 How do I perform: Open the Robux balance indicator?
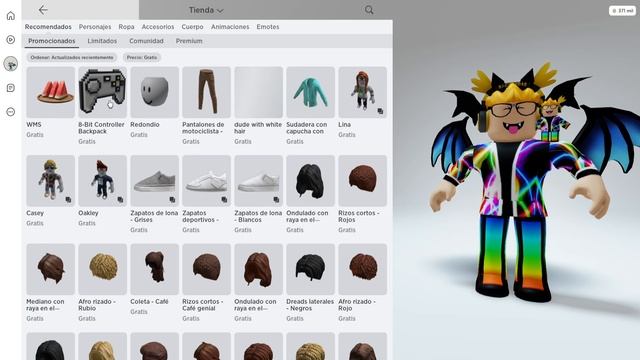622,11
